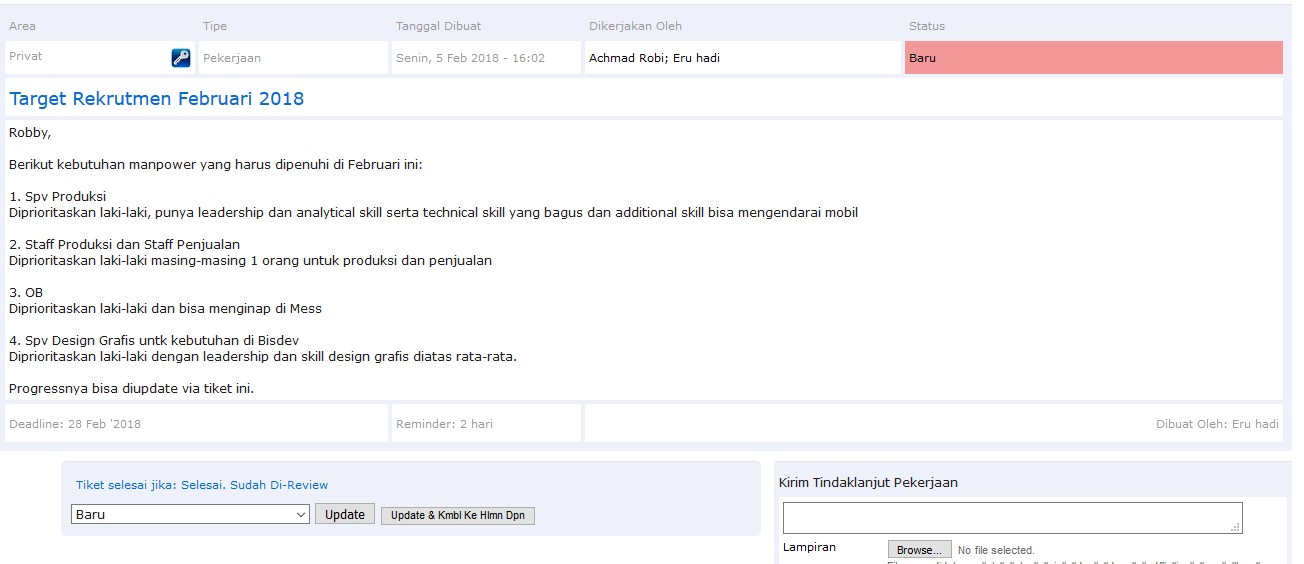The image size is (1304, 564).
Task: Click the text box resize handle
Action: [1236, 527]
